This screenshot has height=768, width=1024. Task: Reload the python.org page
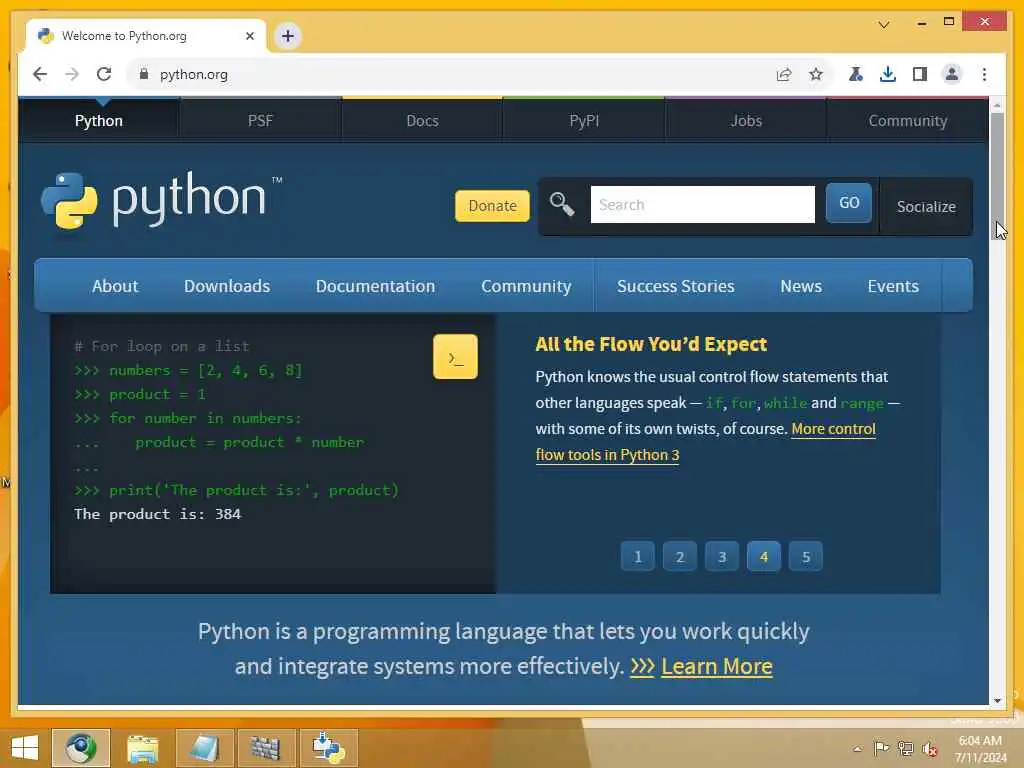pos(104,74)
